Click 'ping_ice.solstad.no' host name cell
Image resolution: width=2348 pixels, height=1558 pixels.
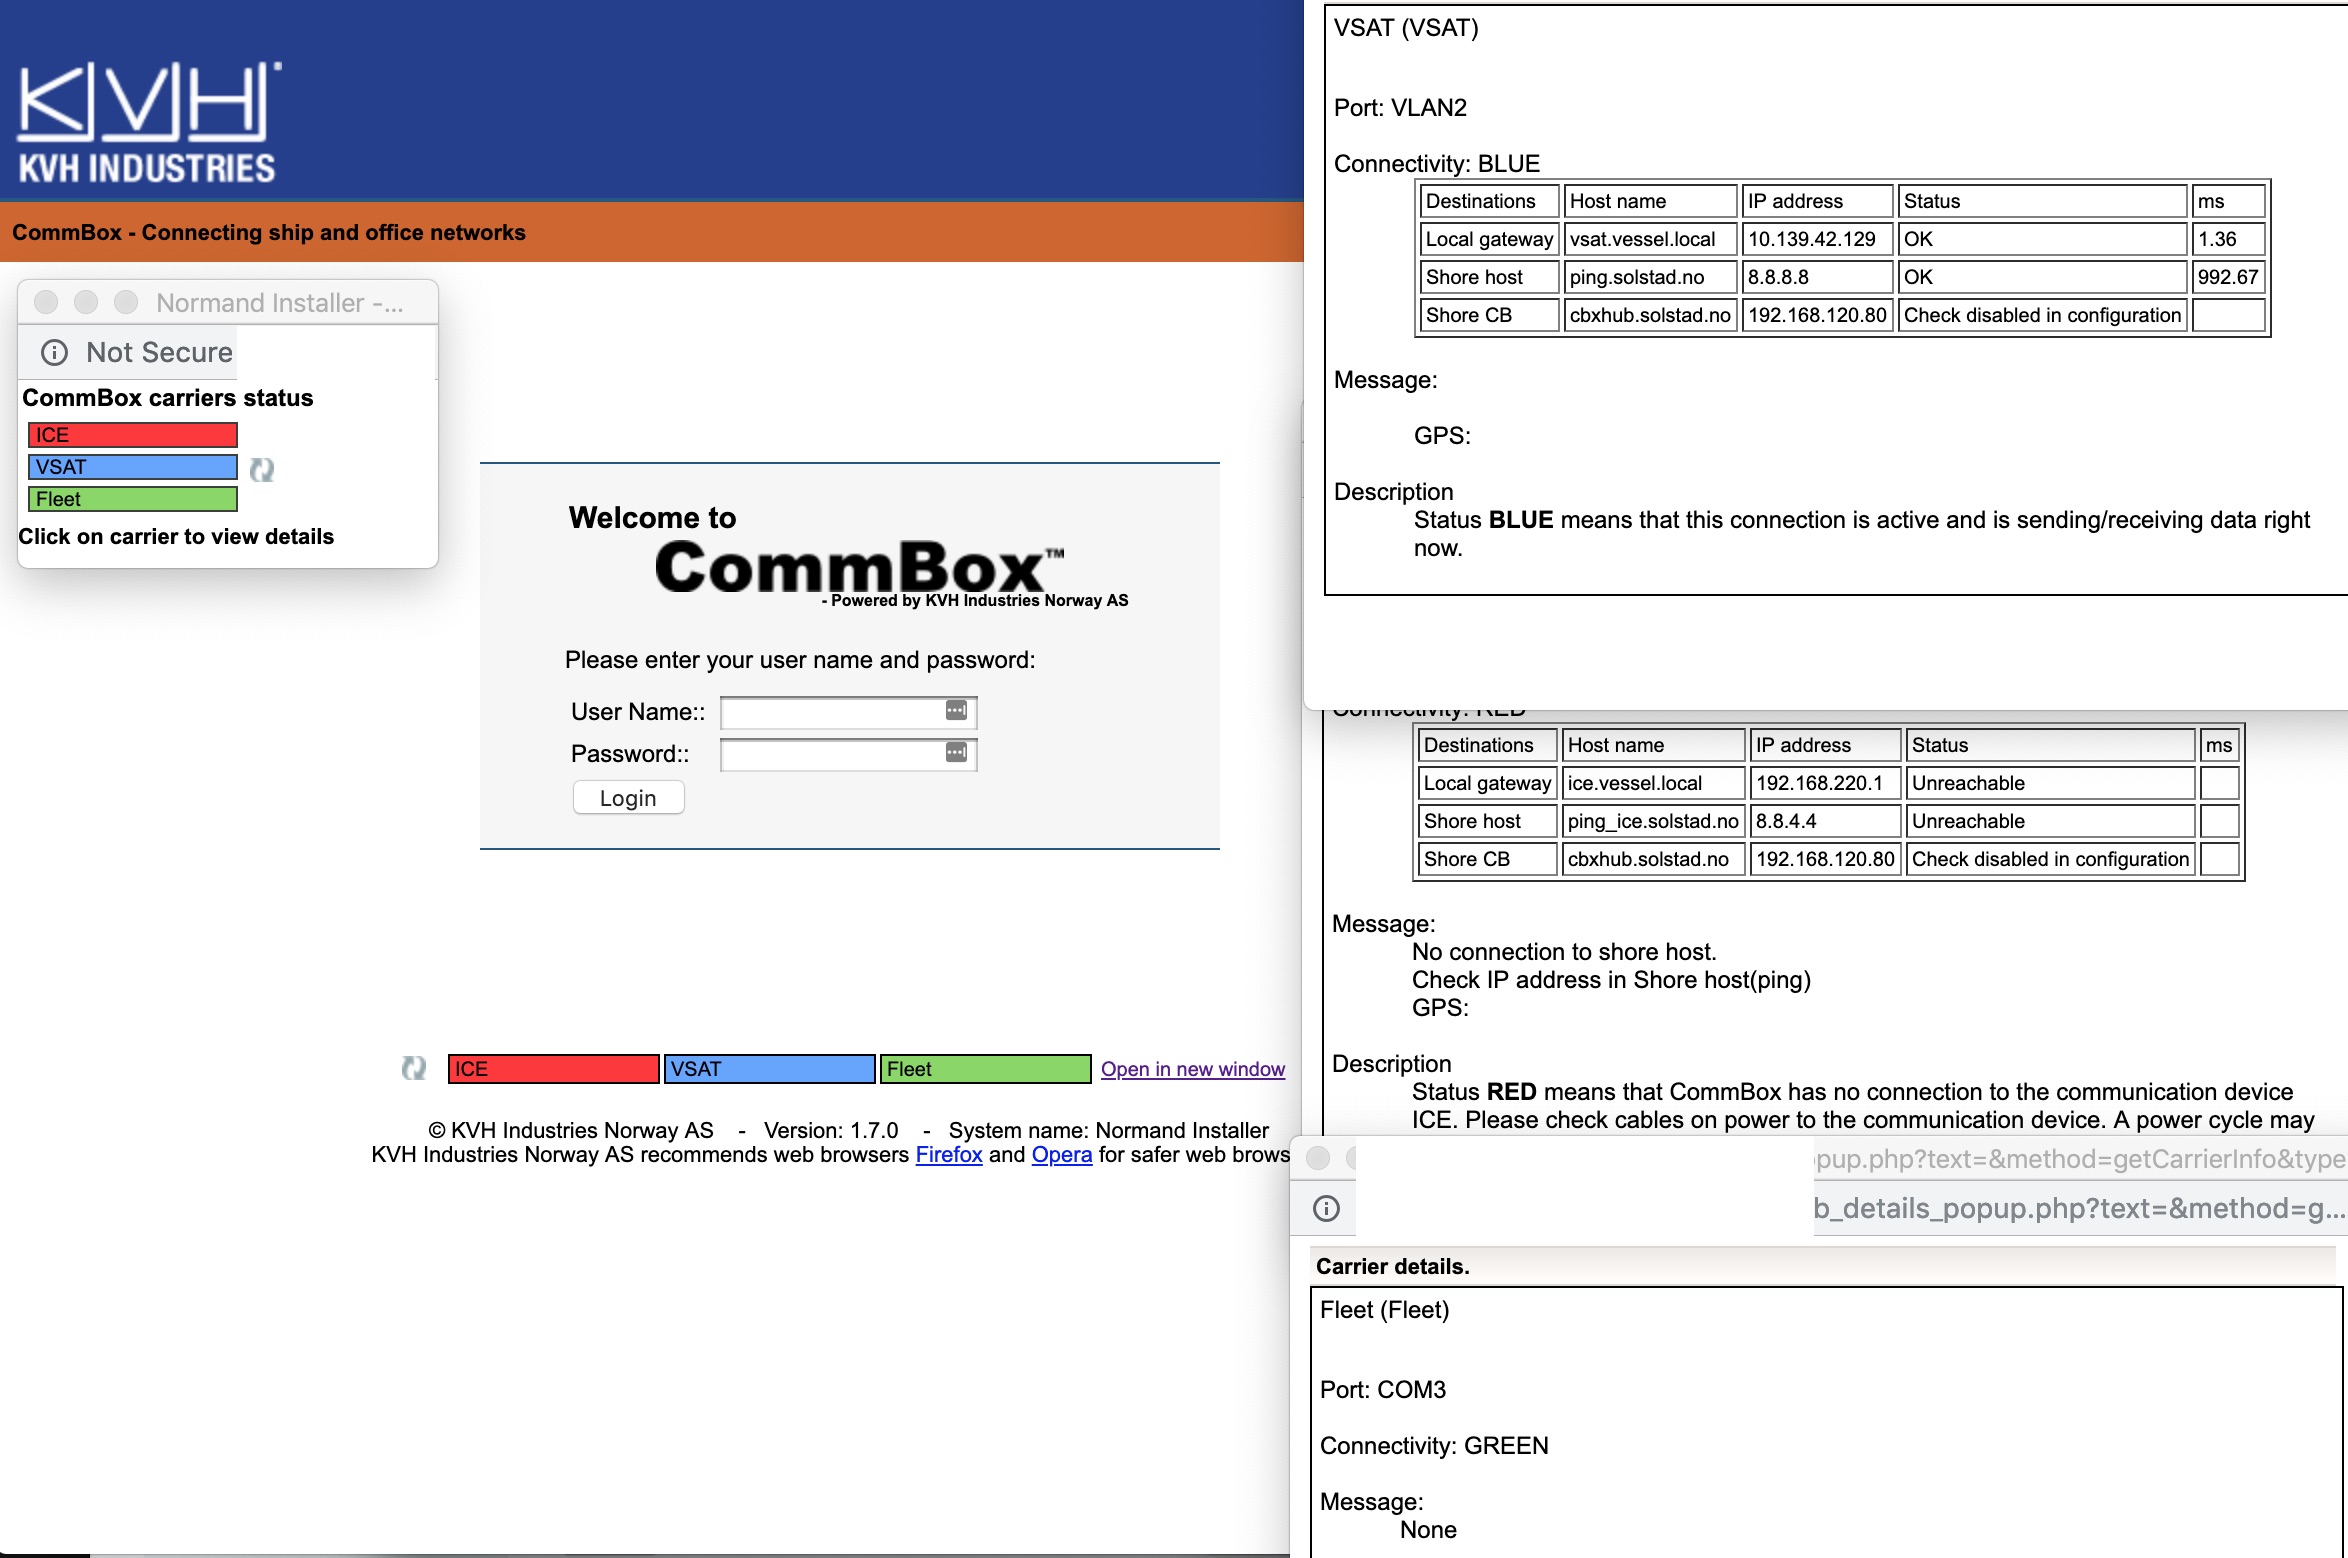(1653, 821)
